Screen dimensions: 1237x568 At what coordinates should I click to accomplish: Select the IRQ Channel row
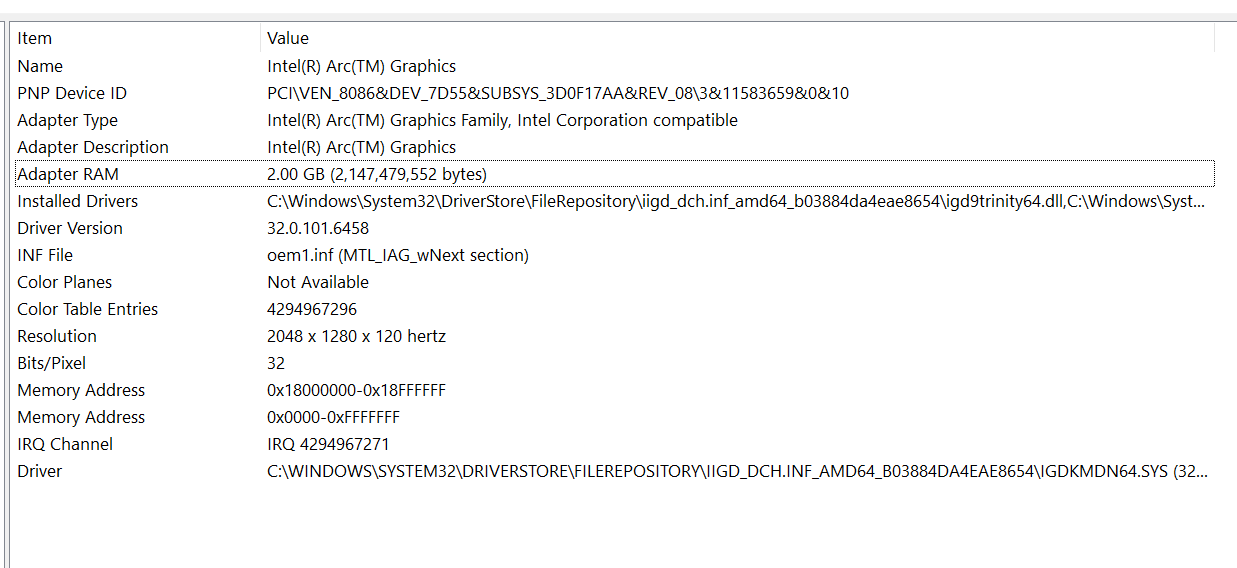(x=65, y=444)
